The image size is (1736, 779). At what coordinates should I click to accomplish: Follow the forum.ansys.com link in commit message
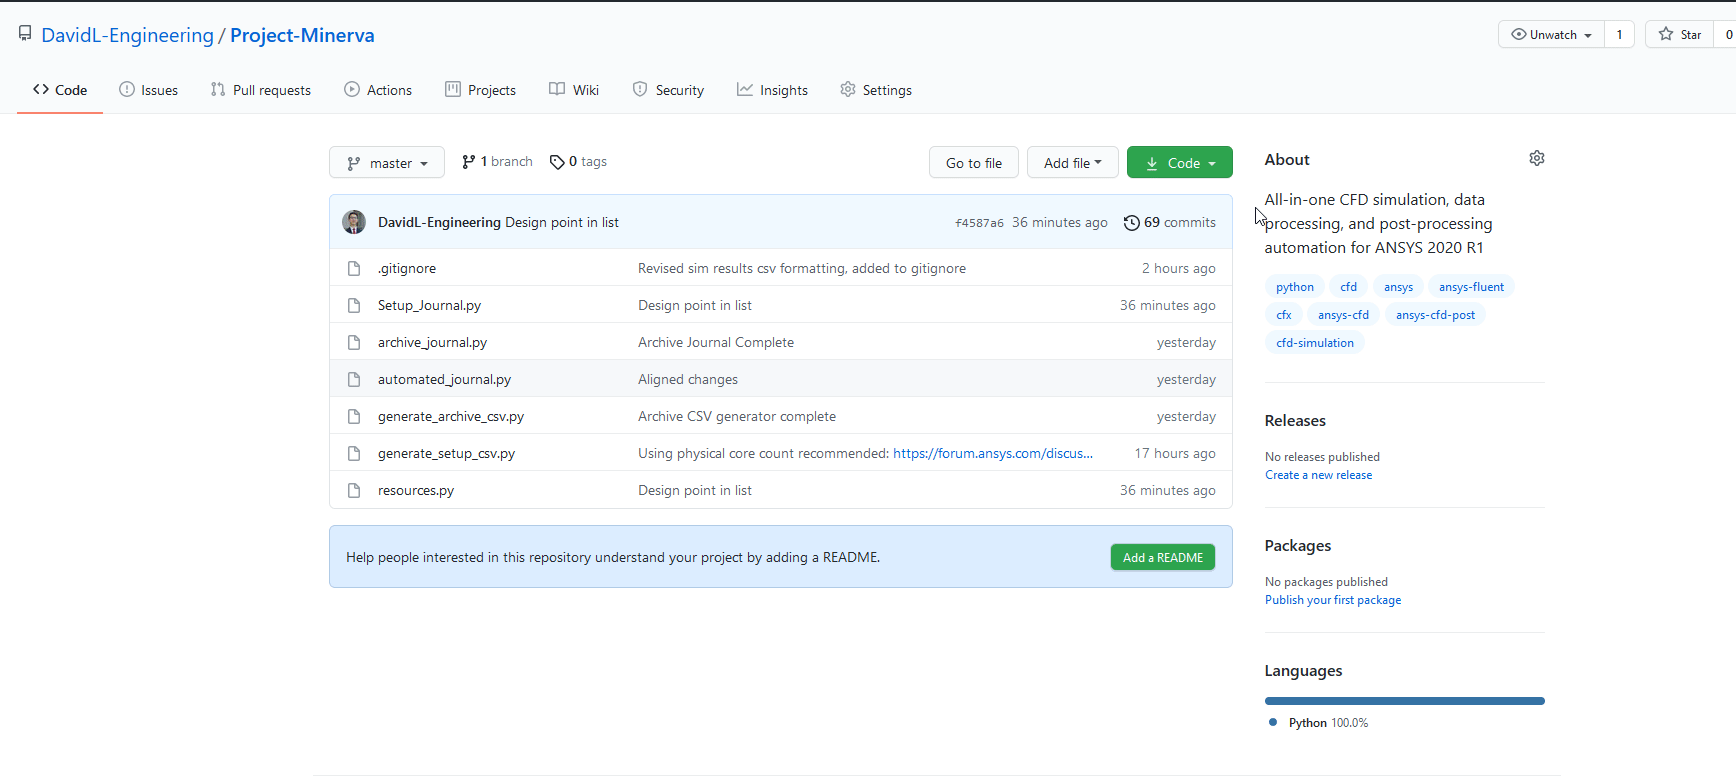point(993,453)
